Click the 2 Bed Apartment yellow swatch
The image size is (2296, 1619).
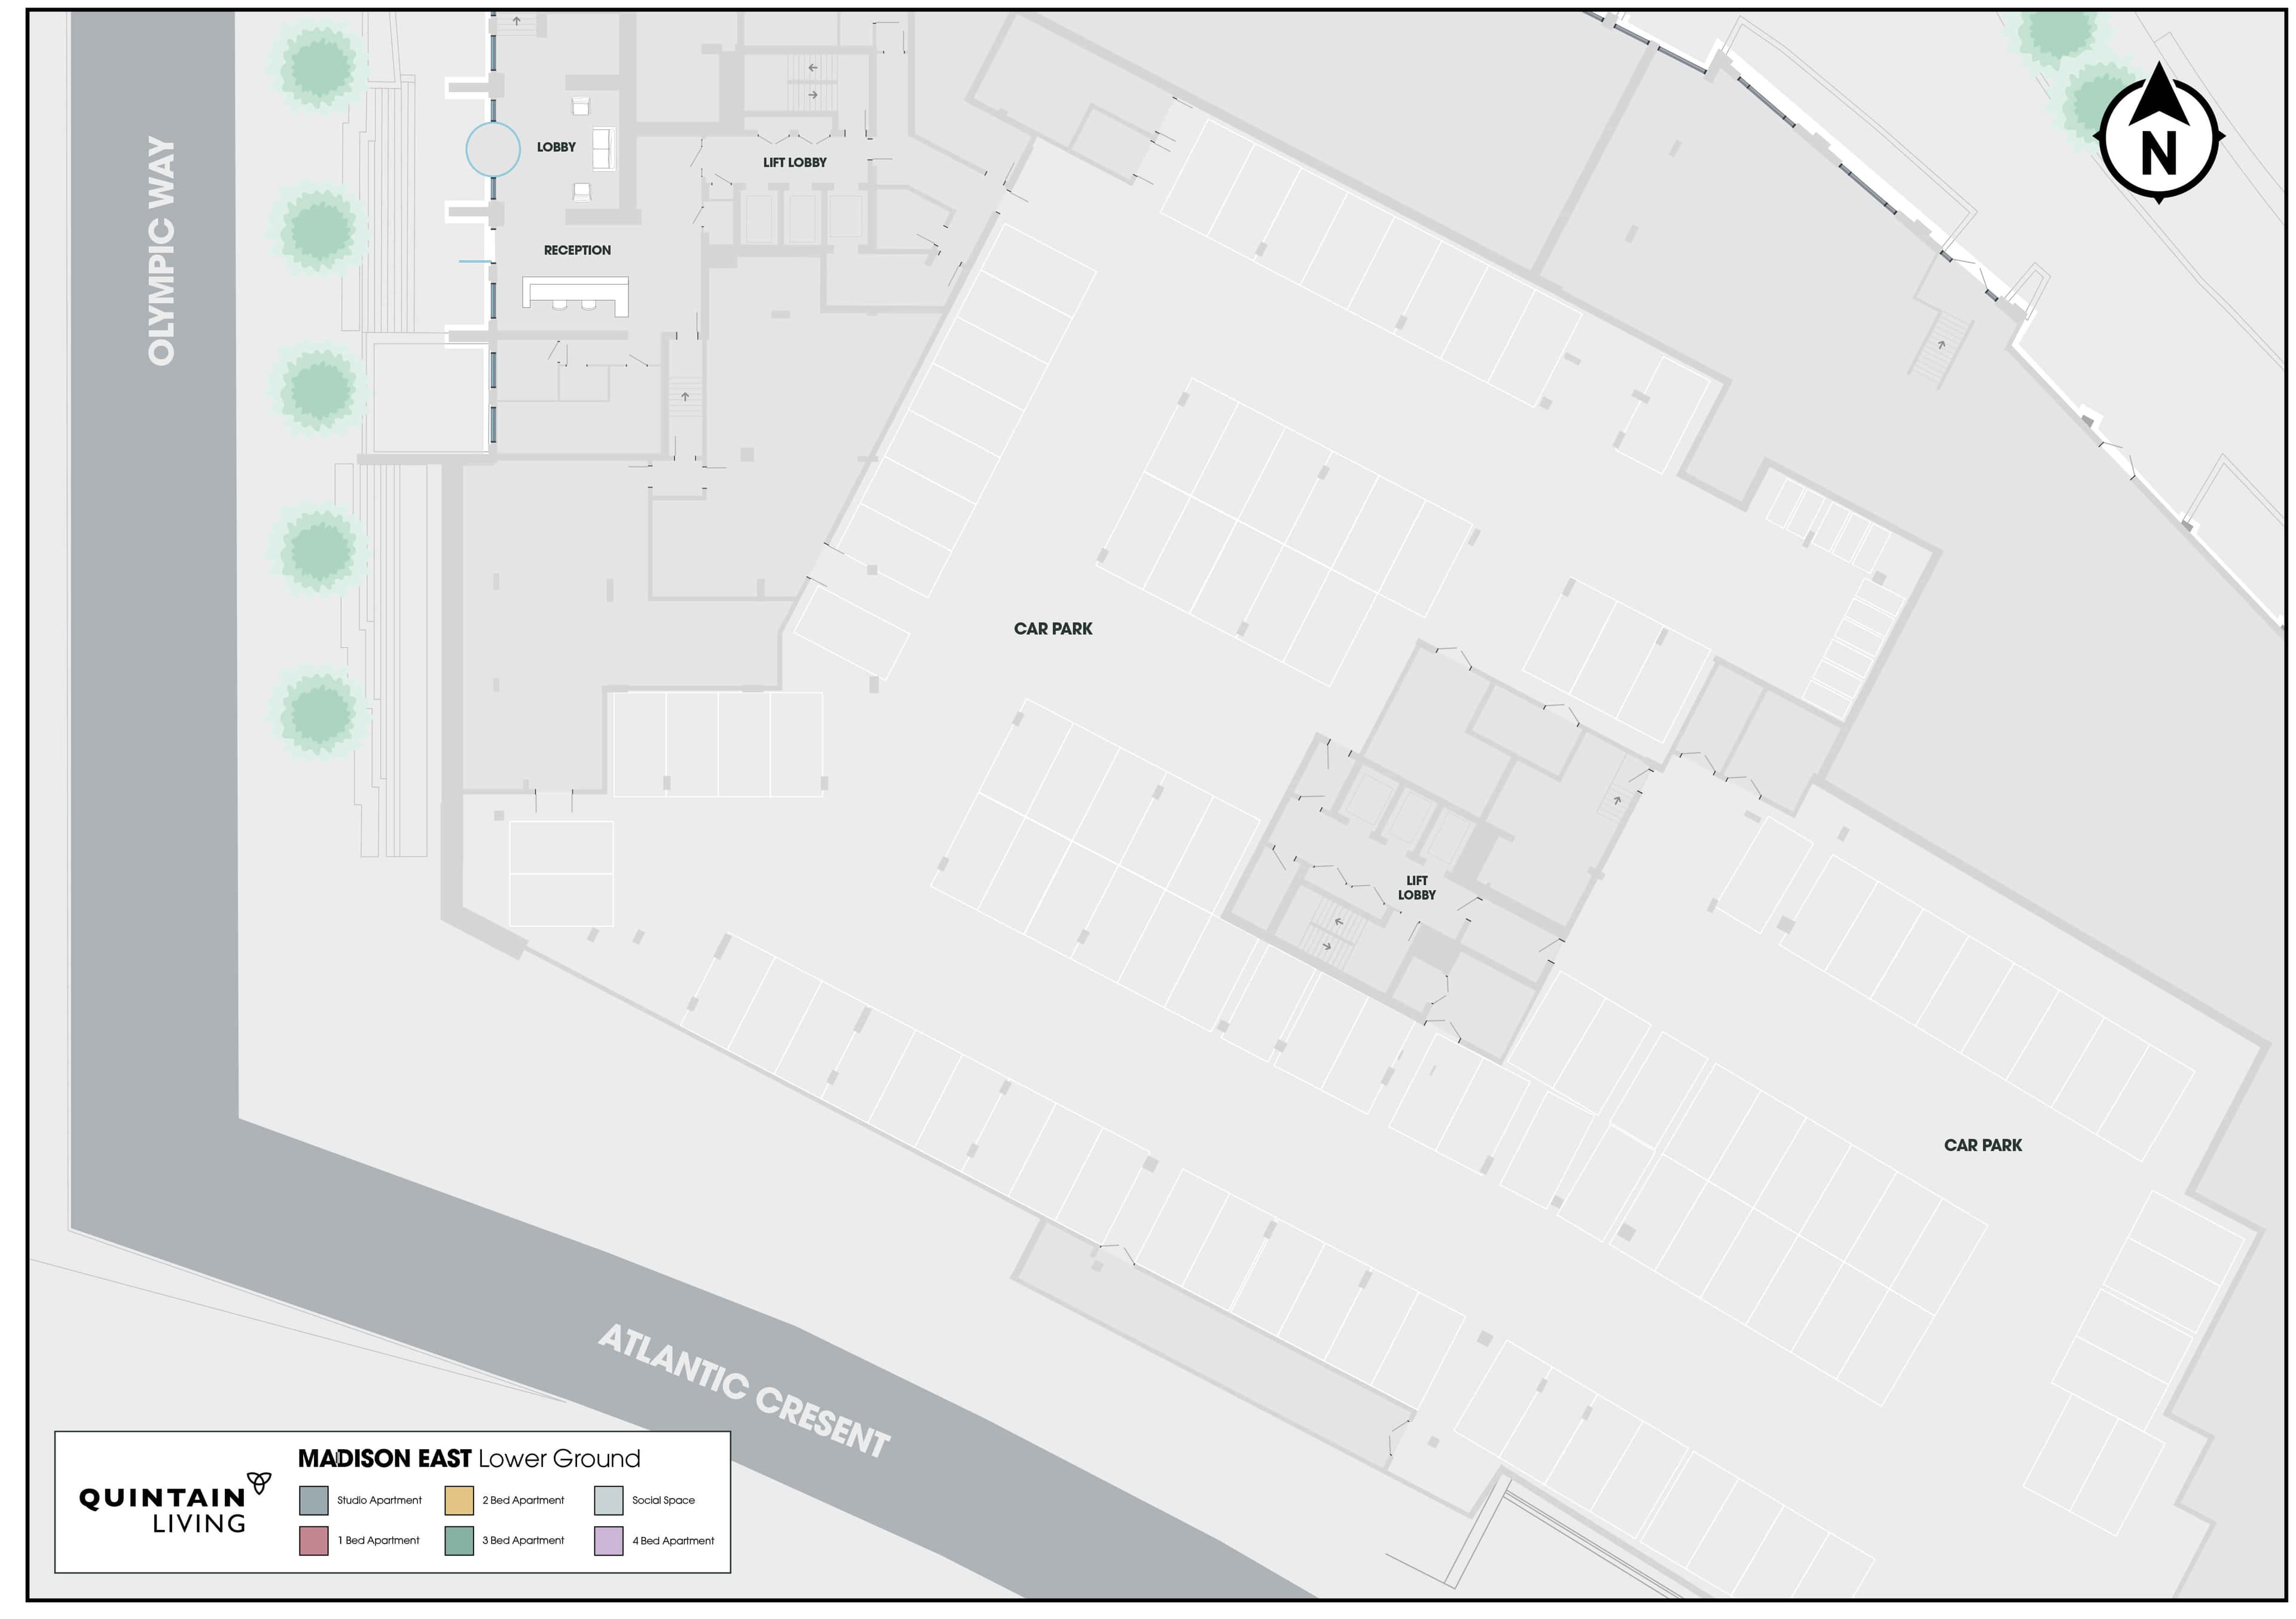pyautogui.click(x=459, y=1500)
